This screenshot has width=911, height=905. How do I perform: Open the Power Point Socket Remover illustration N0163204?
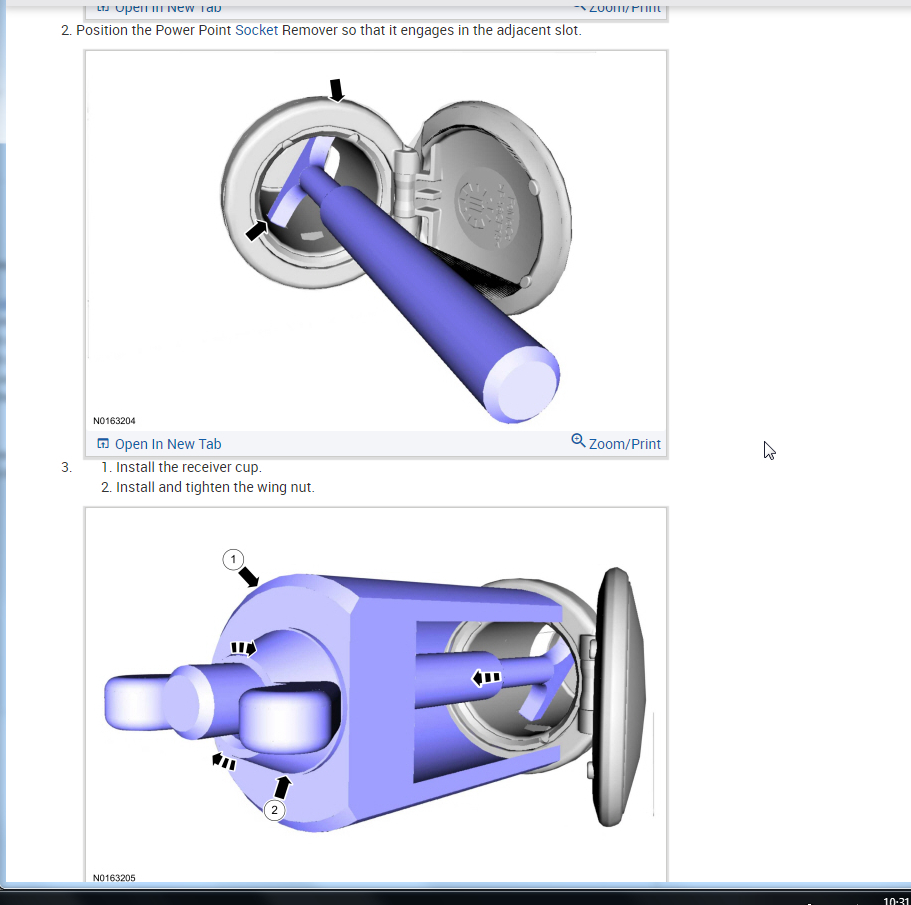[376, 241]
